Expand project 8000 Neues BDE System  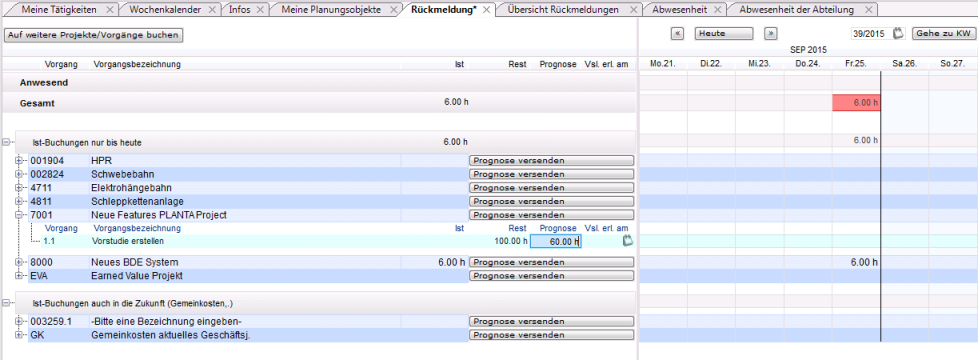coord(19,262)
